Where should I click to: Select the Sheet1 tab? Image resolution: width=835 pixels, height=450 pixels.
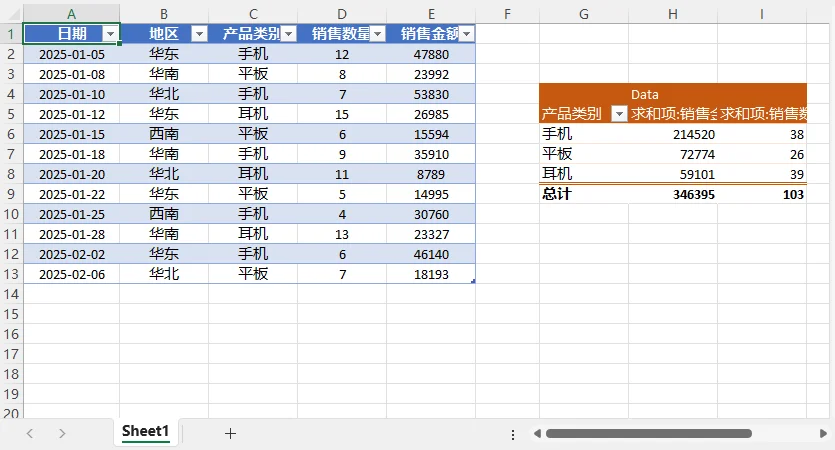(145, 431)
